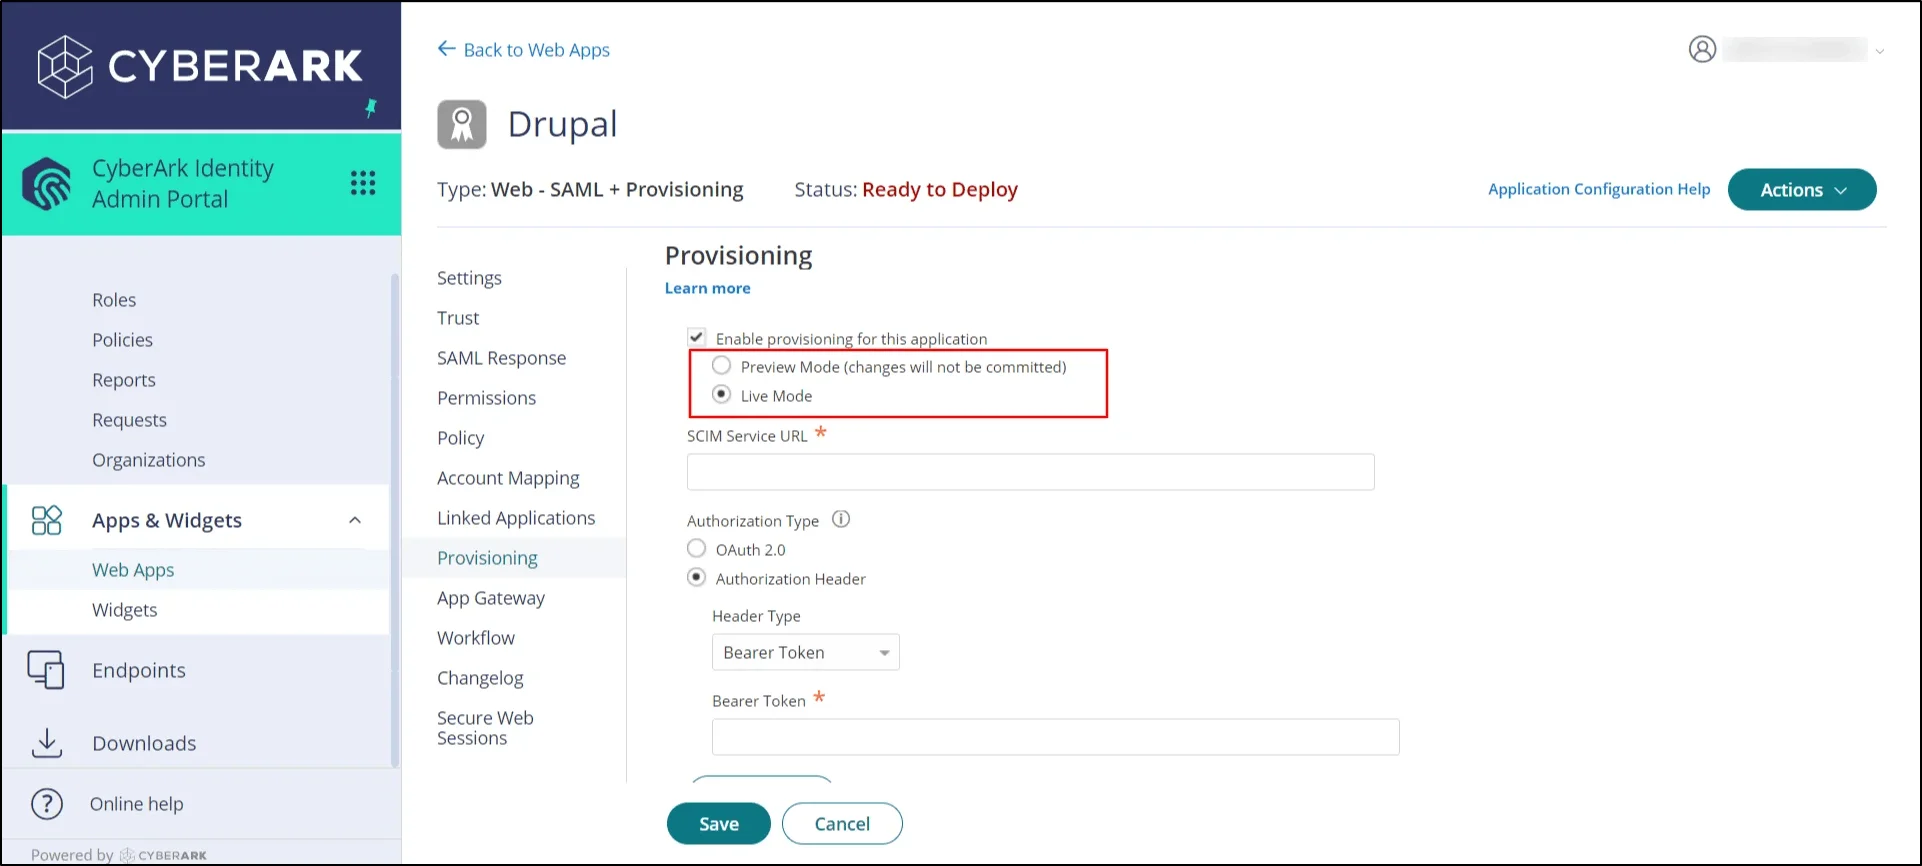Open the Learn more link
This screenshot has width=1922, height=866.
707,288
